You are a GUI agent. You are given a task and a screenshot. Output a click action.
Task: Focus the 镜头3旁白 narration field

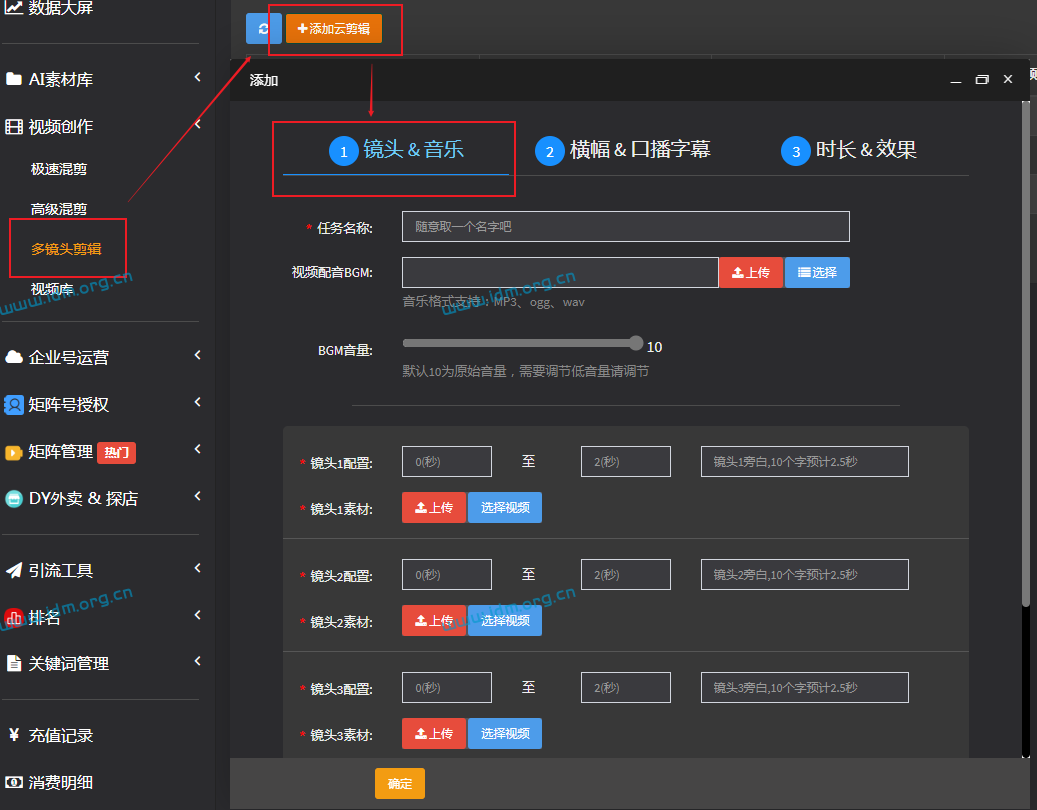pos(805,688)
